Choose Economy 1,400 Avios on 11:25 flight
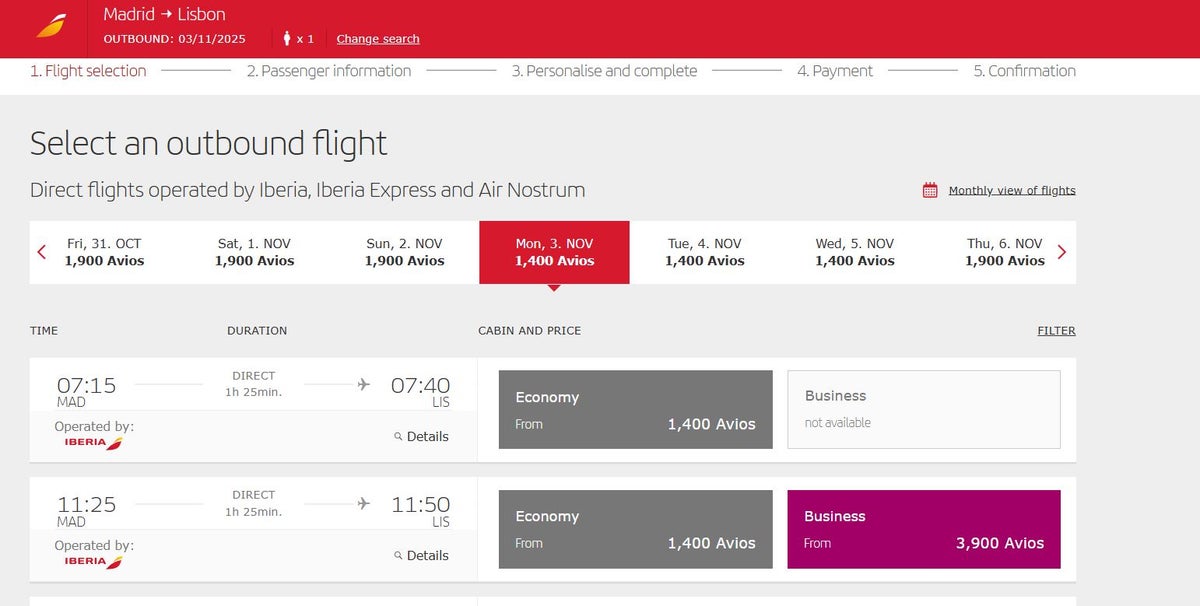Image resolution: width=1200 pixels, height=606 pixels. [636, 529]
